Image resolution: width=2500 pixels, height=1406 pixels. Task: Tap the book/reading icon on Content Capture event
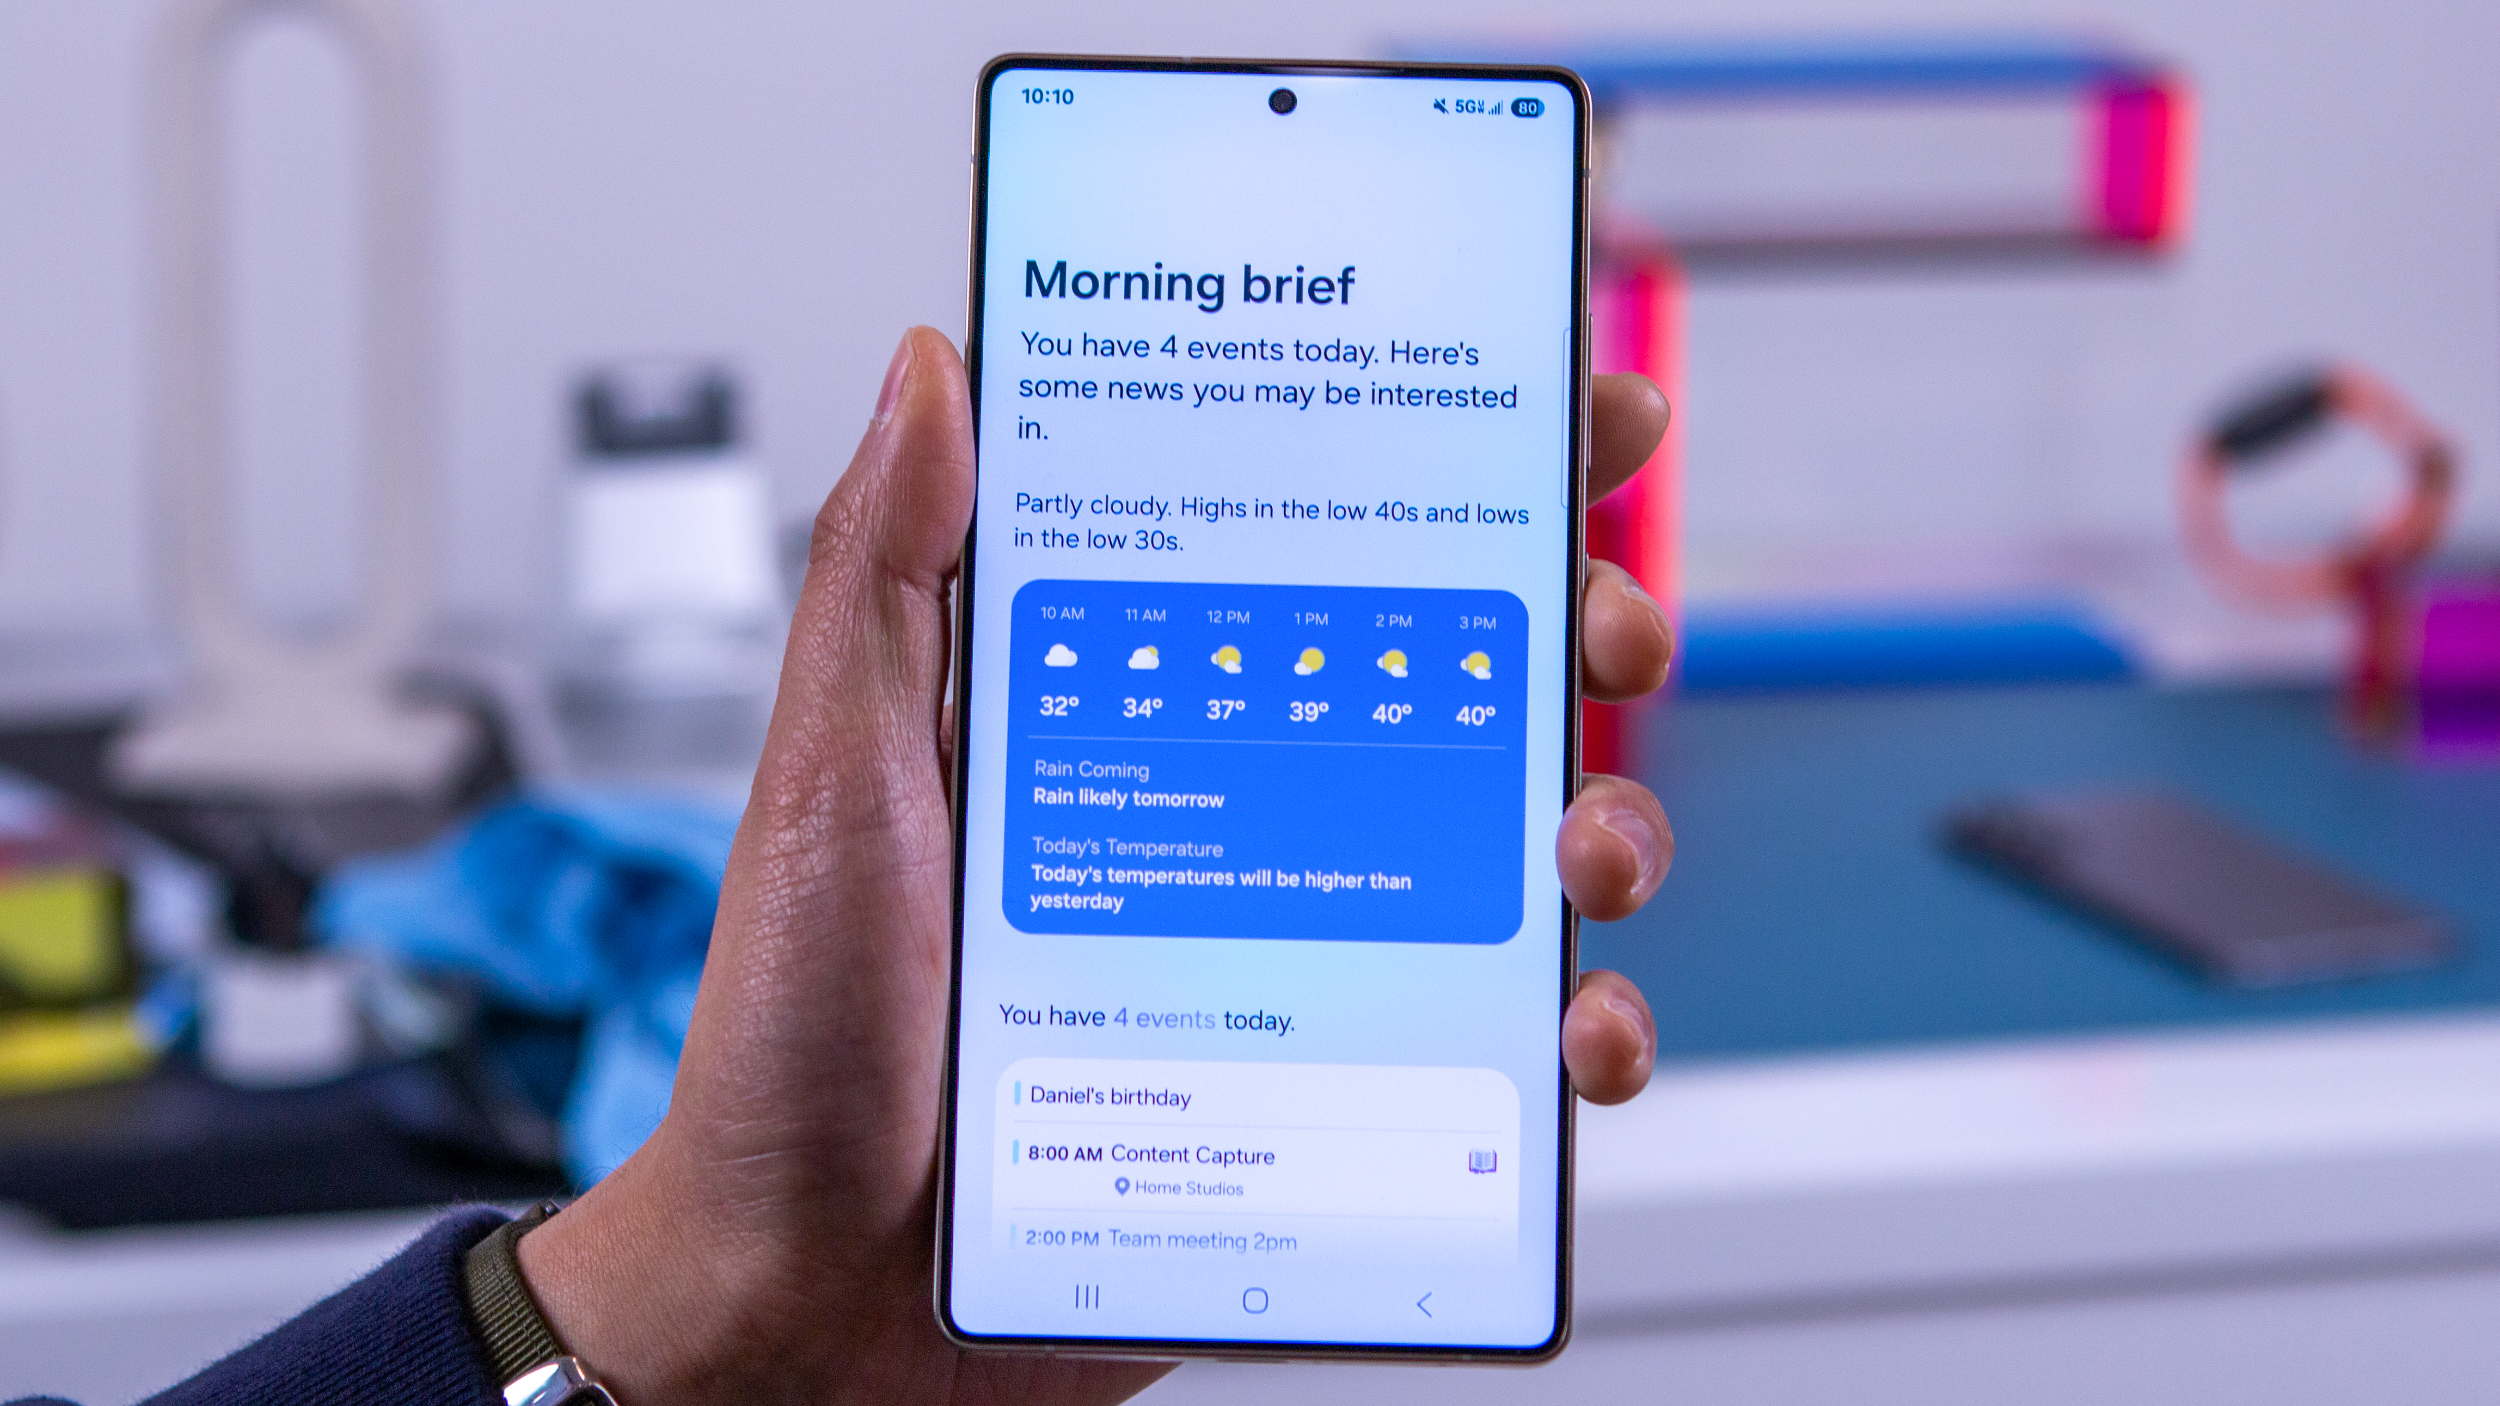point(1480,1161)
